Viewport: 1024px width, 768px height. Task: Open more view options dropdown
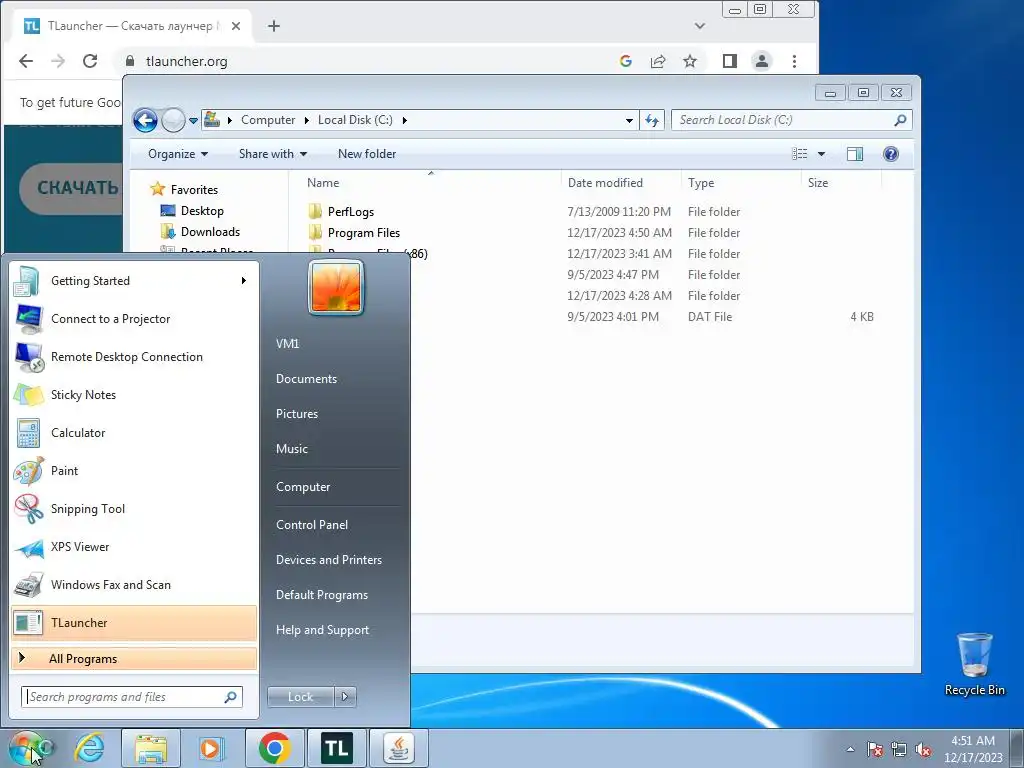click(822, 154)
